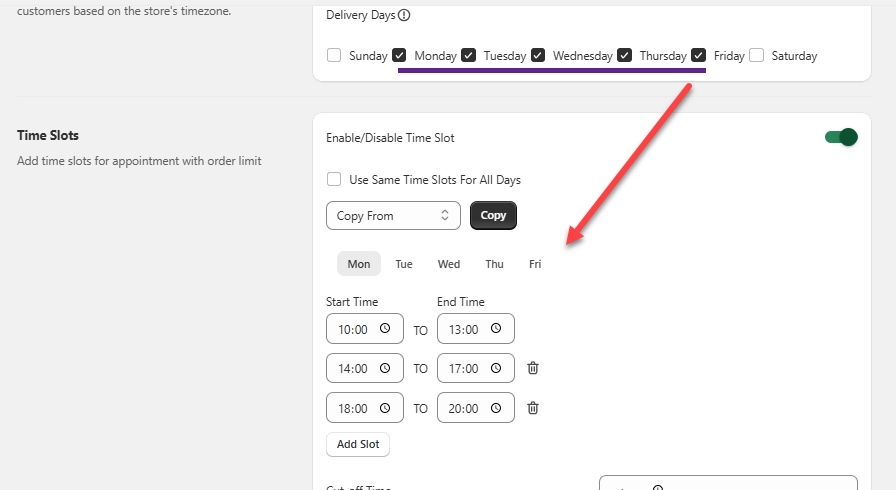Open clock picker for 17:00 end time
896x490 pixels.
[498, 368]
